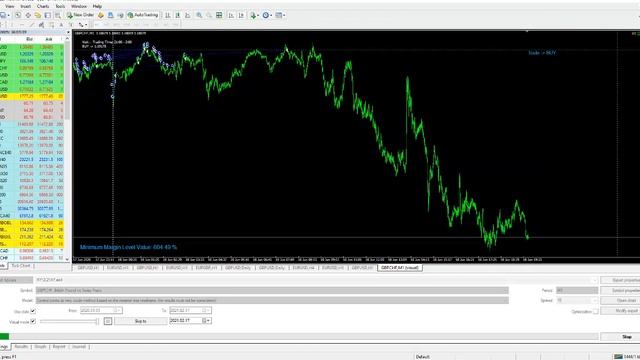
Task: Select the arrows drawing tool
Action: point(81,24)
